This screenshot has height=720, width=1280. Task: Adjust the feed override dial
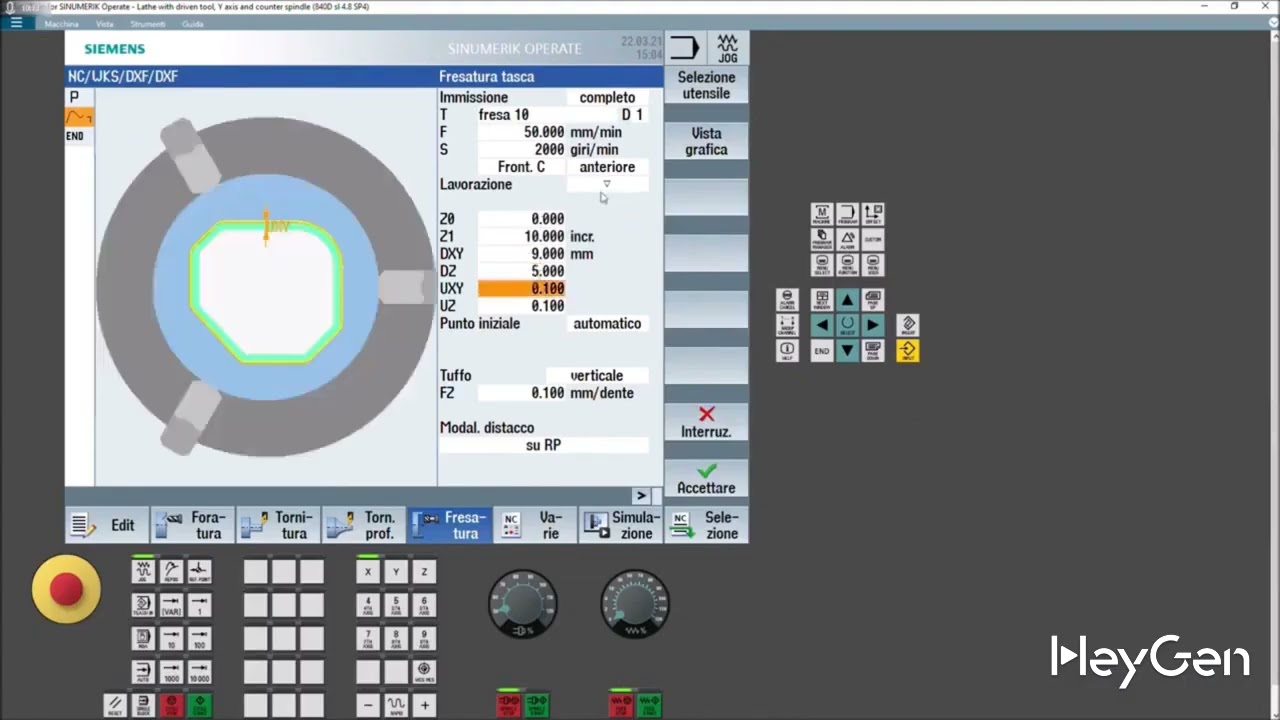click(634, 603)
